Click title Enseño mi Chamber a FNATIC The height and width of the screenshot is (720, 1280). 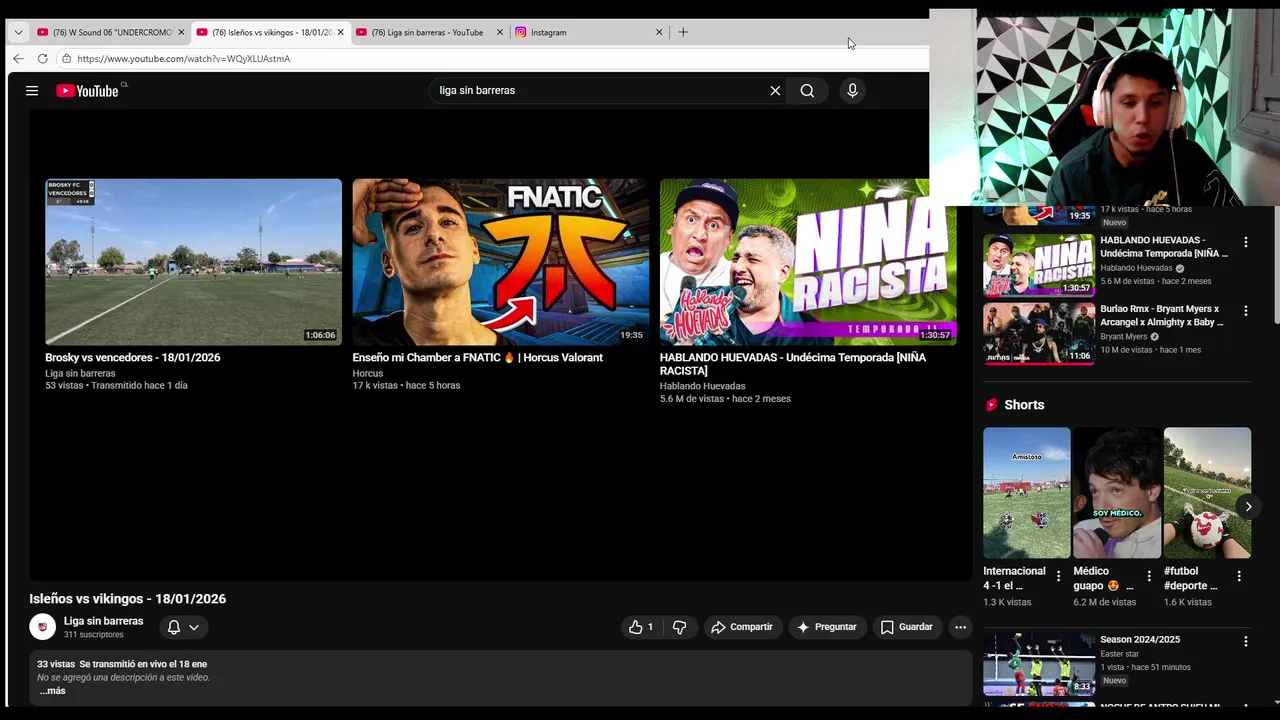[478, 358]
